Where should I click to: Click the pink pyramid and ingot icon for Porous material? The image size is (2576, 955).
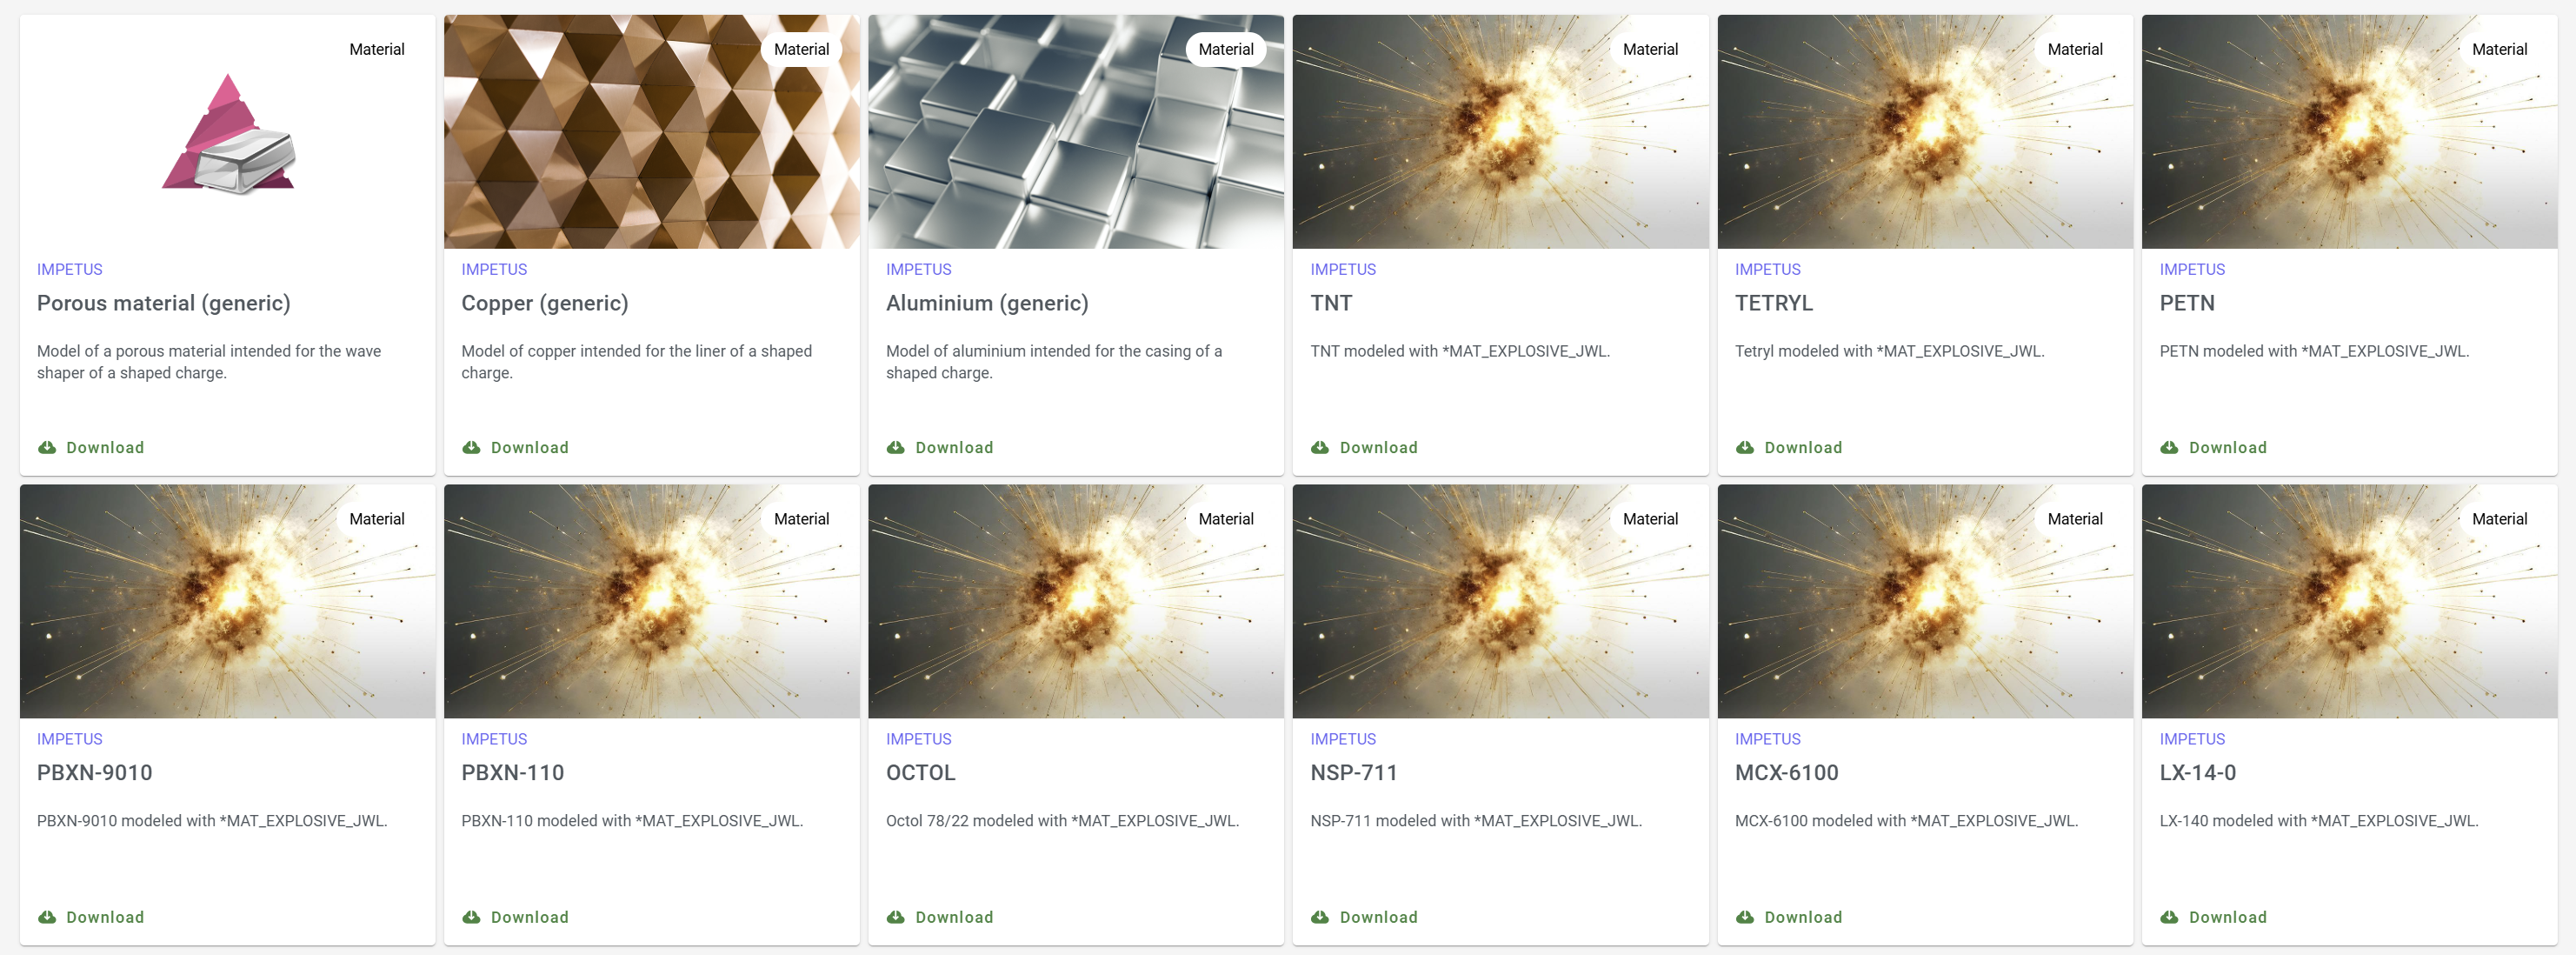point(229,134)
